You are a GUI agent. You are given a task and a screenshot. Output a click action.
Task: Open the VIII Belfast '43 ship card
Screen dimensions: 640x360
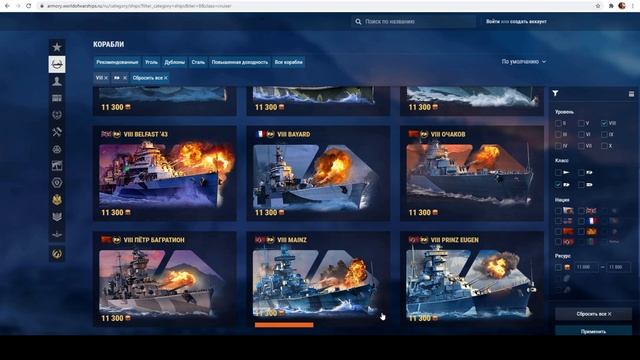pos(164,173)
